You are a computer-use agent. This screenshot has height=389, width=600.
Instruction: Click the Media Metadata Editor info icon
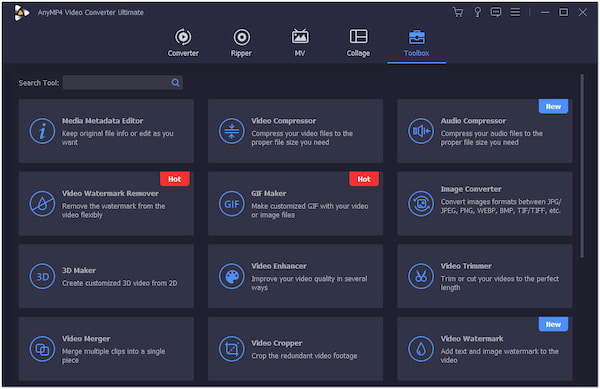pos(42,131)
